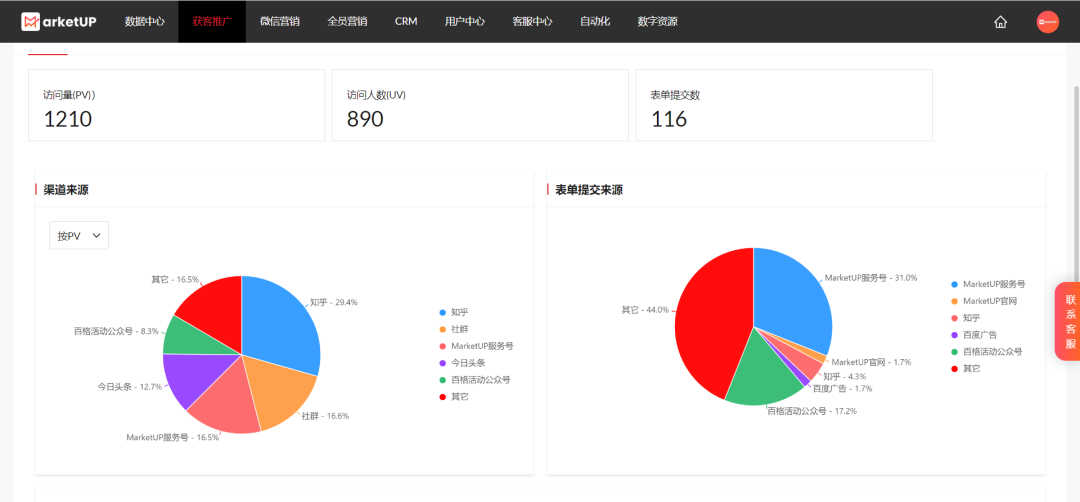The width and height of the screenshot is (1080, 502).
Task: Toggle 今日头条 legend item
Action: tap(463, 363)
